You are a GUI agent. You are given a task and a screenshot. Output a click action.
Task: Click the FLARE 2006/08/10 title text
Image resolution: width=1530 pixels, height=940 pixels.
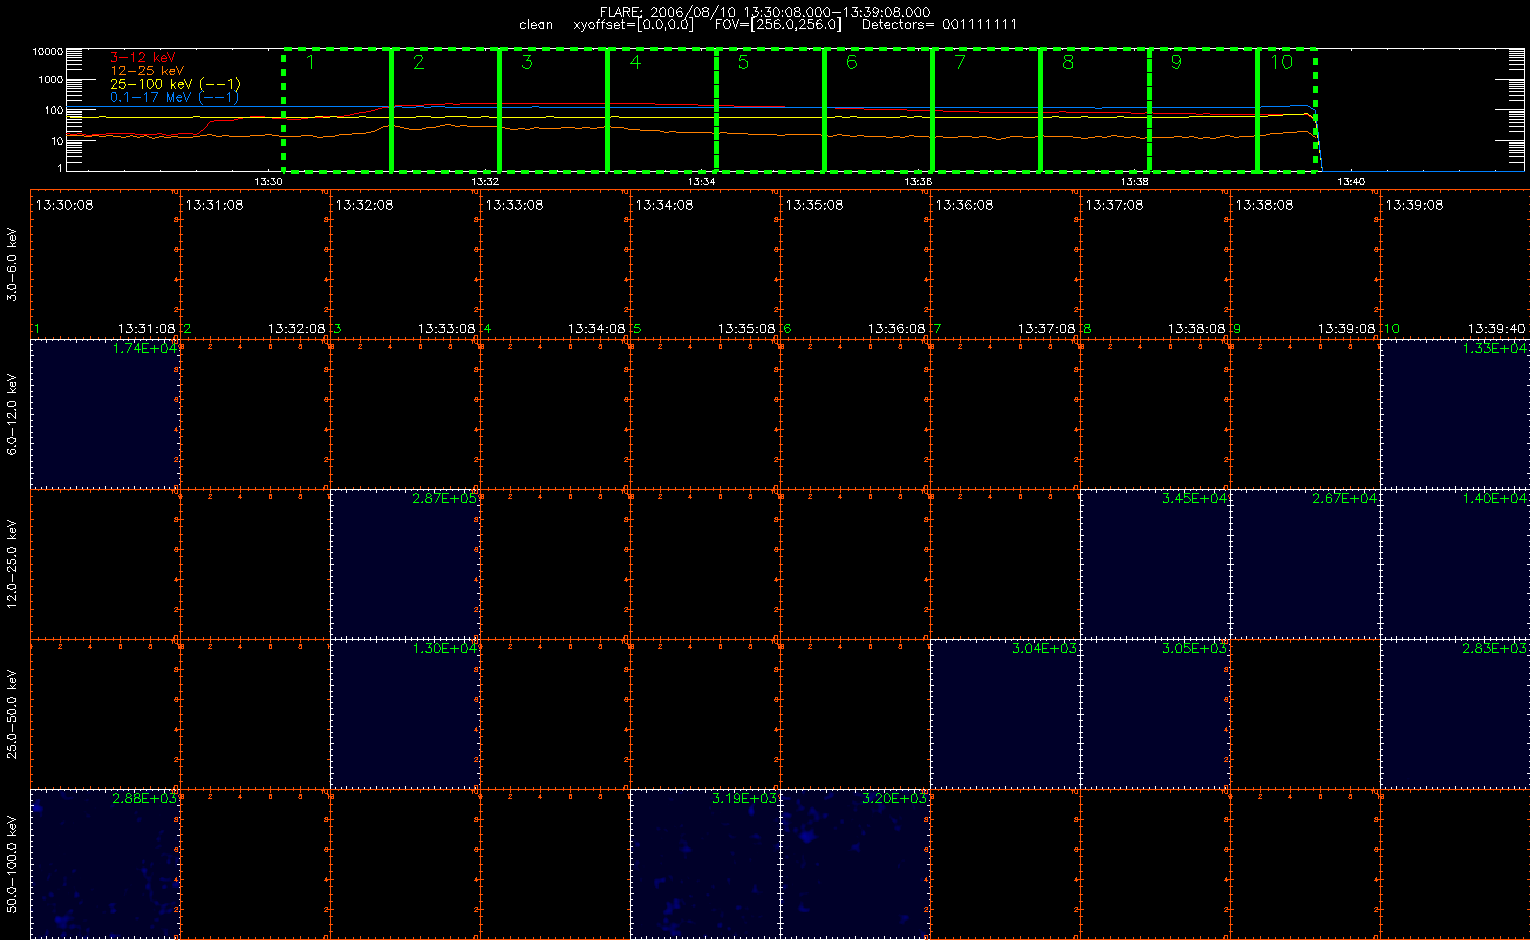(764, 12)
